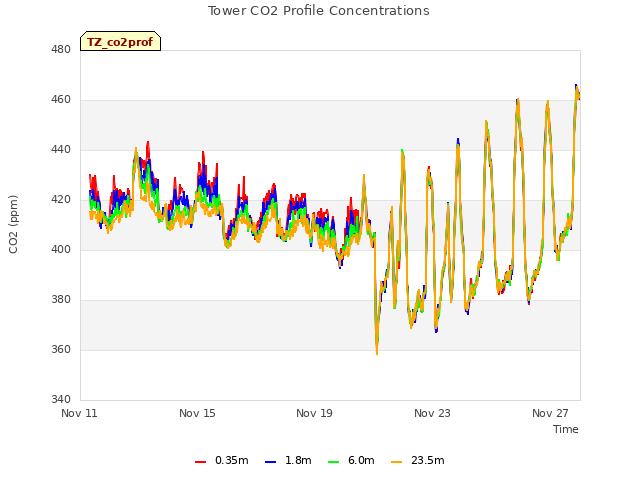Click the 400 y-axis tick label
The height and width of the screenshot is (480, 640).
coord(61,249)
